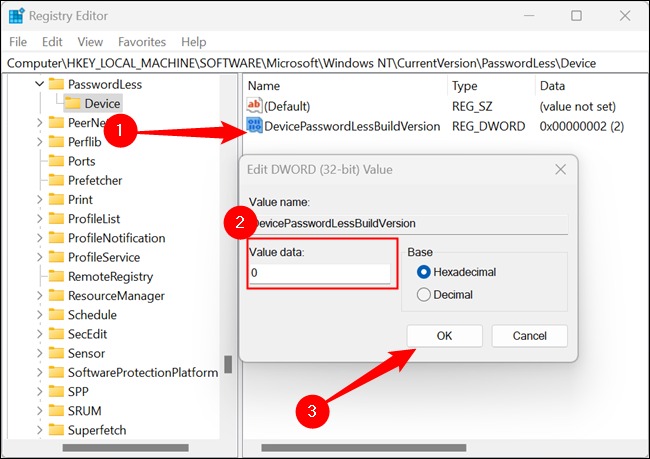Expand the ProfileService tree node
Screen dimensions: 650x459
(x=39, y=257)
